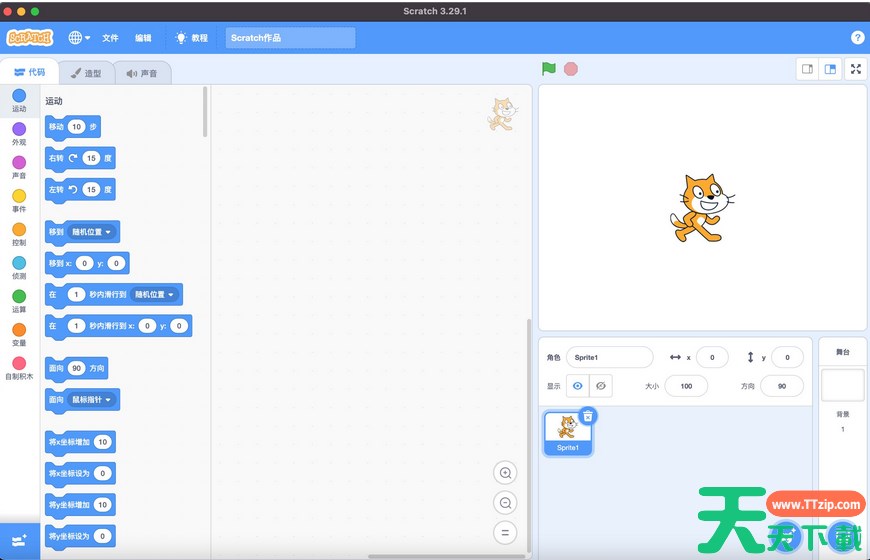This screenshot has width=870, height=560.
Task: Open the 文件 menu
Action: [x=110, y=38]
